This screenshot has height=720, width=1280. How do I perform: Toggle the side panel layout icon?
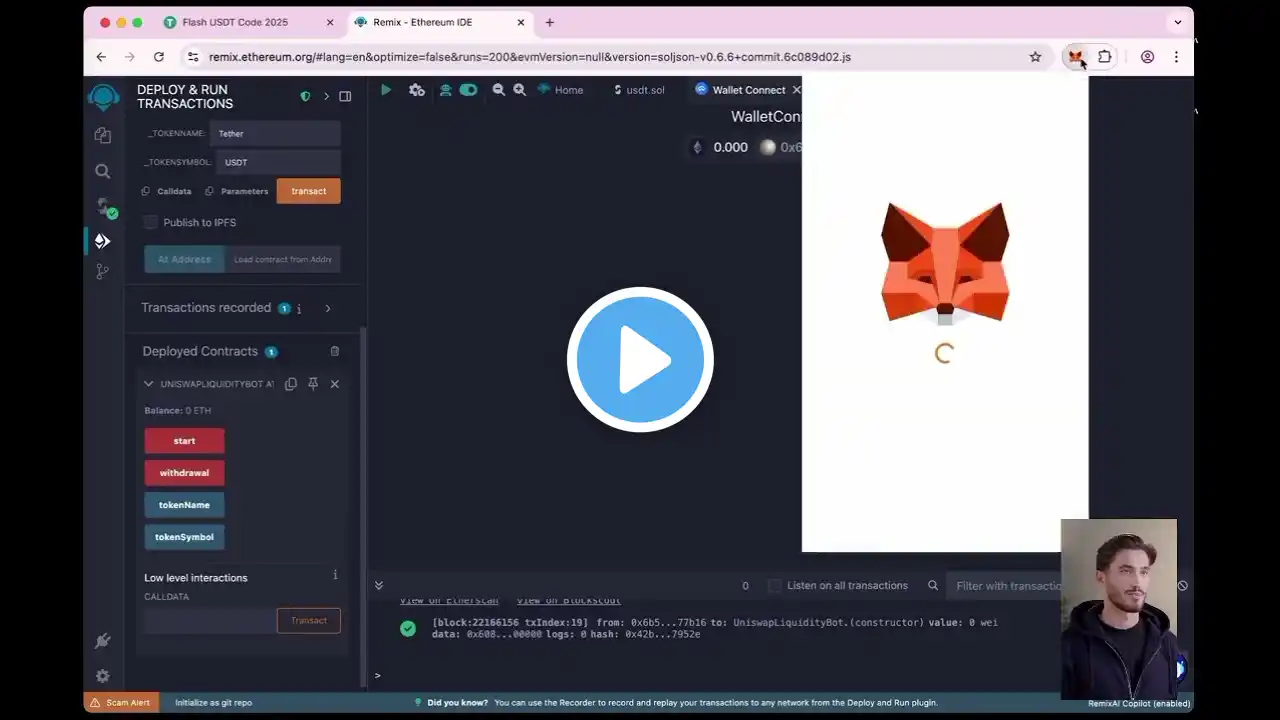tap(345, 96)
